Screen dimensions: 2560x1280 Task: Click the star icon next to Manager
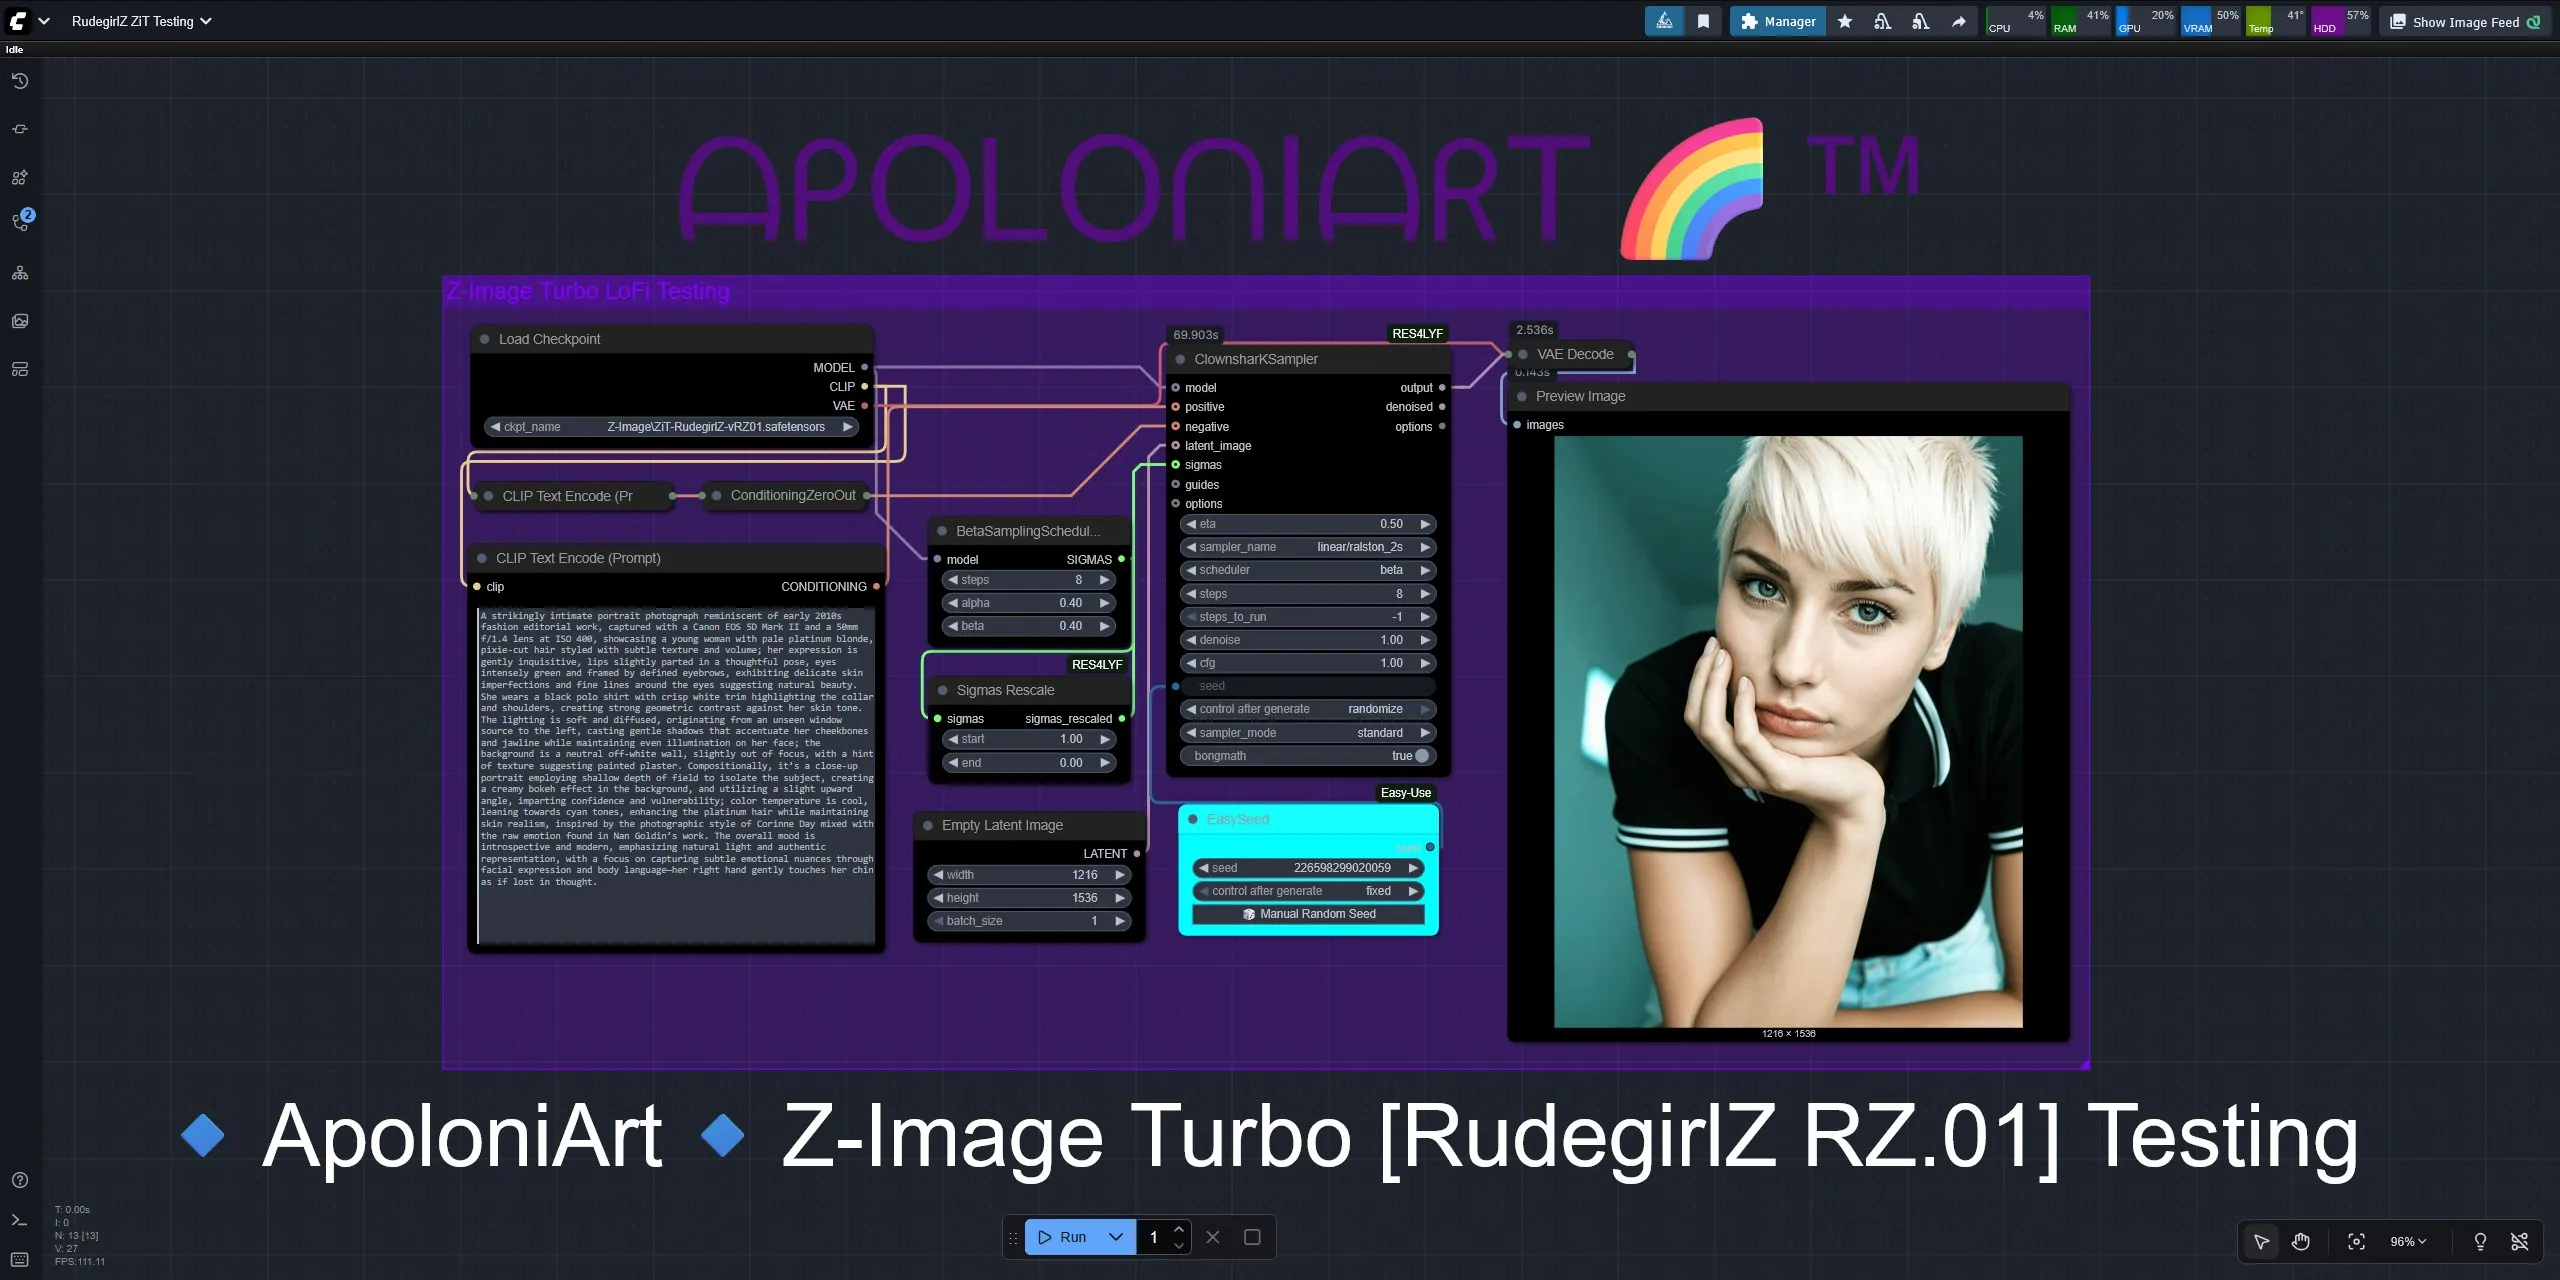coord(1845,21)
